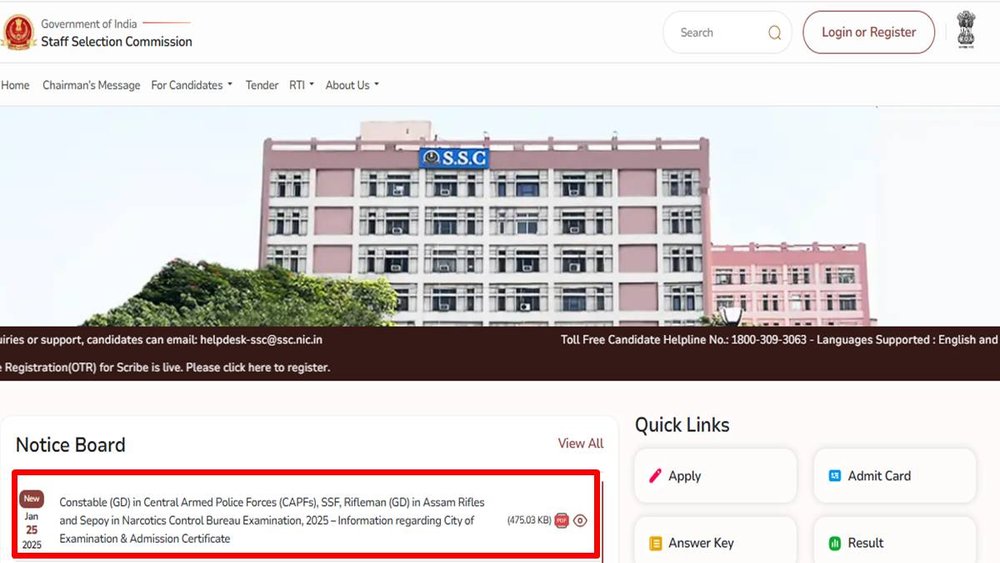Open the Chairman's Message page
The image size is (1000, 563).
[x=91, y=85]
